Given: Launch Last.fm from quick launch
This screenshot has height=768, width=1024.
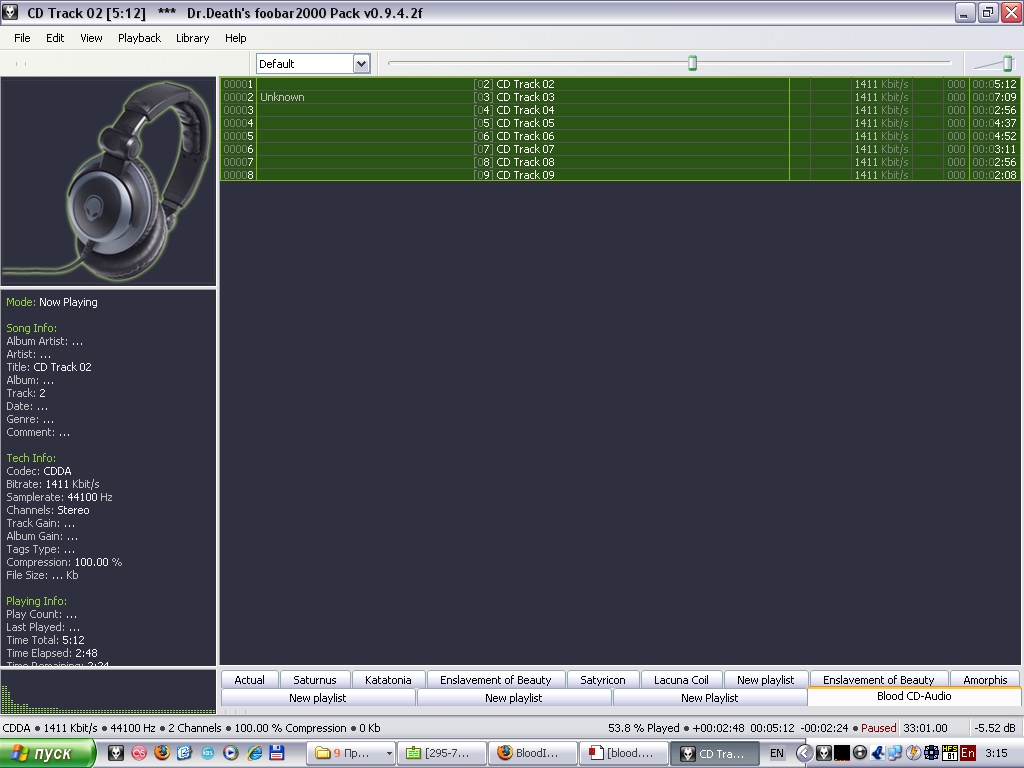Looking at the screenshot, I should 139,753.
